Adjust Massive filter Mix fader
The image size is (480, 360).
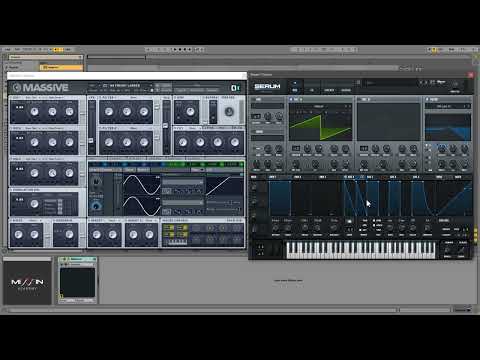pos(166,125)
